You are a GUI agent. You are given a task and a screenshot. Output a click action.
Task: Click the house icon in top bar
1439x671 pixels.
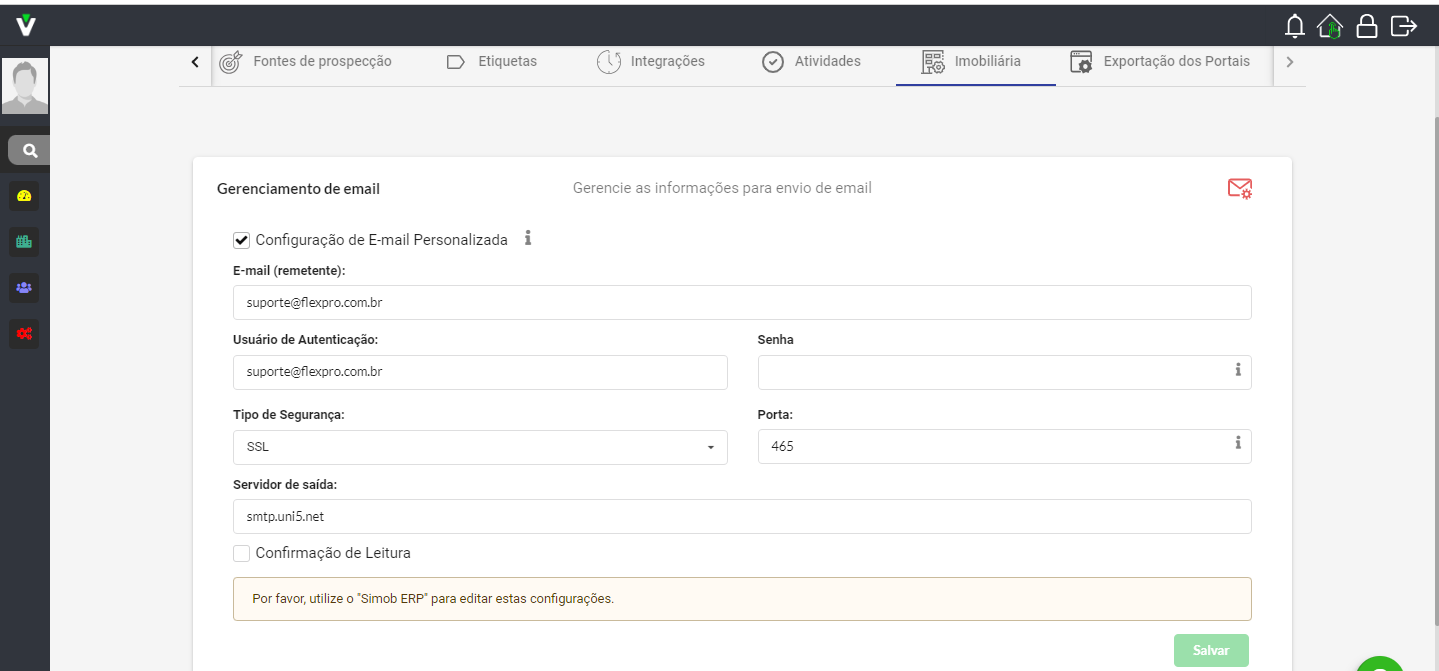coord(1329,26)
